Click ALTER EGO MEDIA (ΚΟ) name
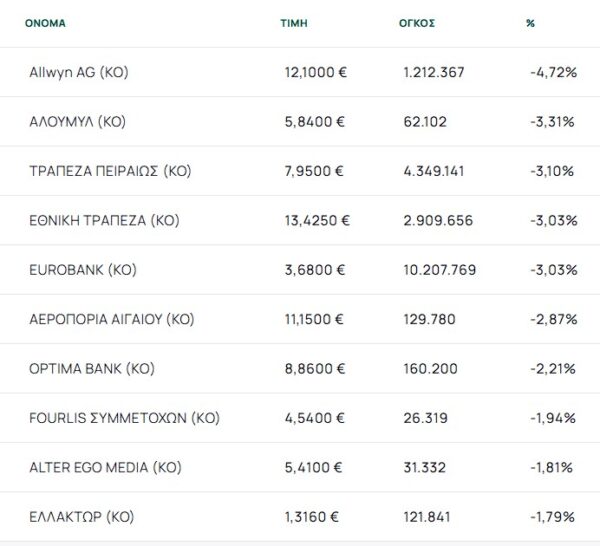 click(x=106, y=467)
